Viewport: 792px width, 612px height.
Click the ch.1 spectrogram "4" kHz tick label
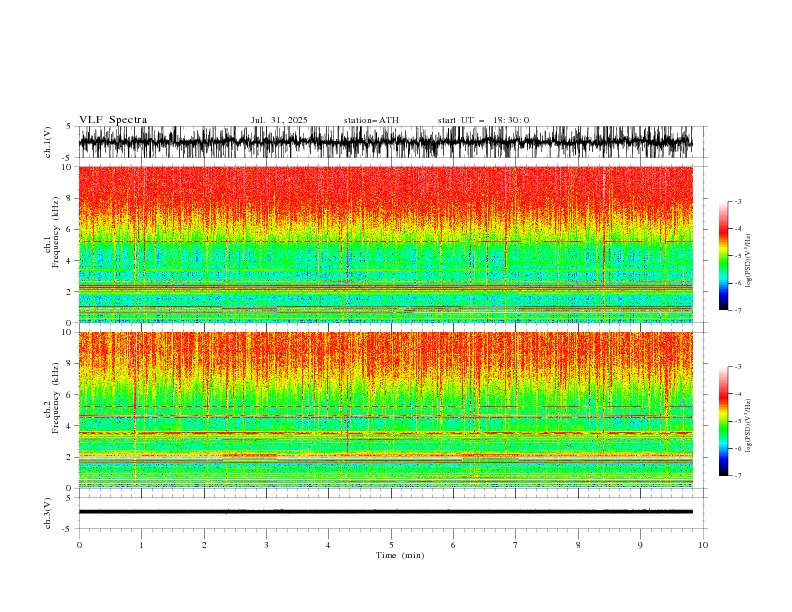tap(70, 261)
